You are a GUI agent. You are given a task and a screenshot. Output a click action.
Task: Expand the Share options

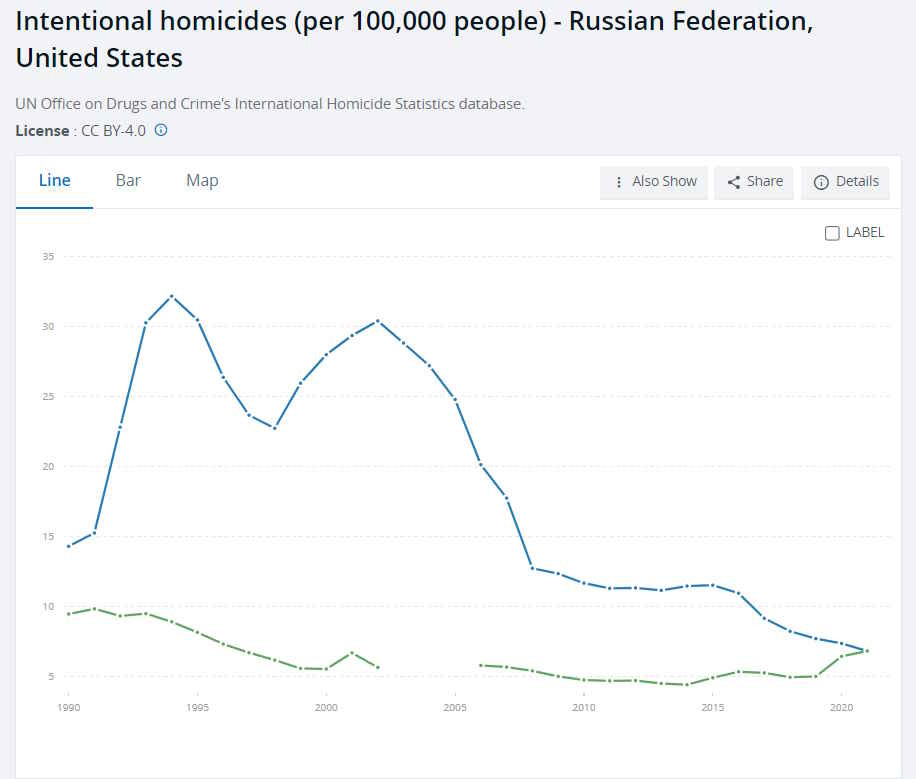[754, 182]
